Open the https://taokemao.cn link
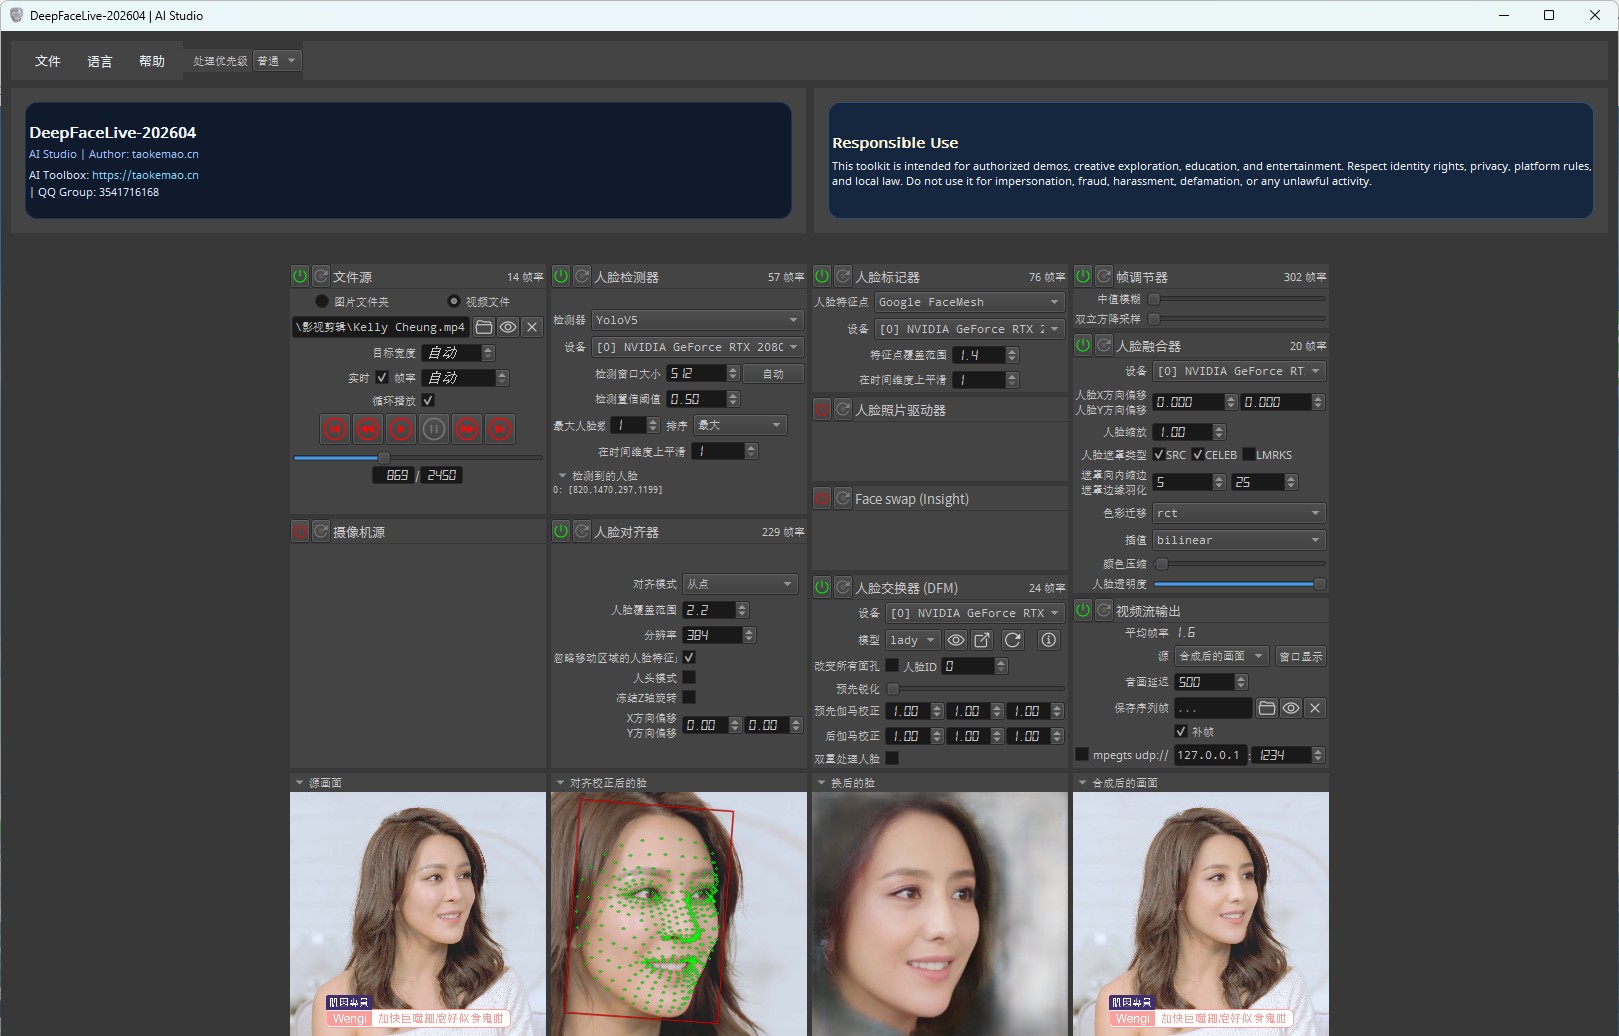Screen dimensions: 1619x1036 pyautogui.click(x=145, y=175)
